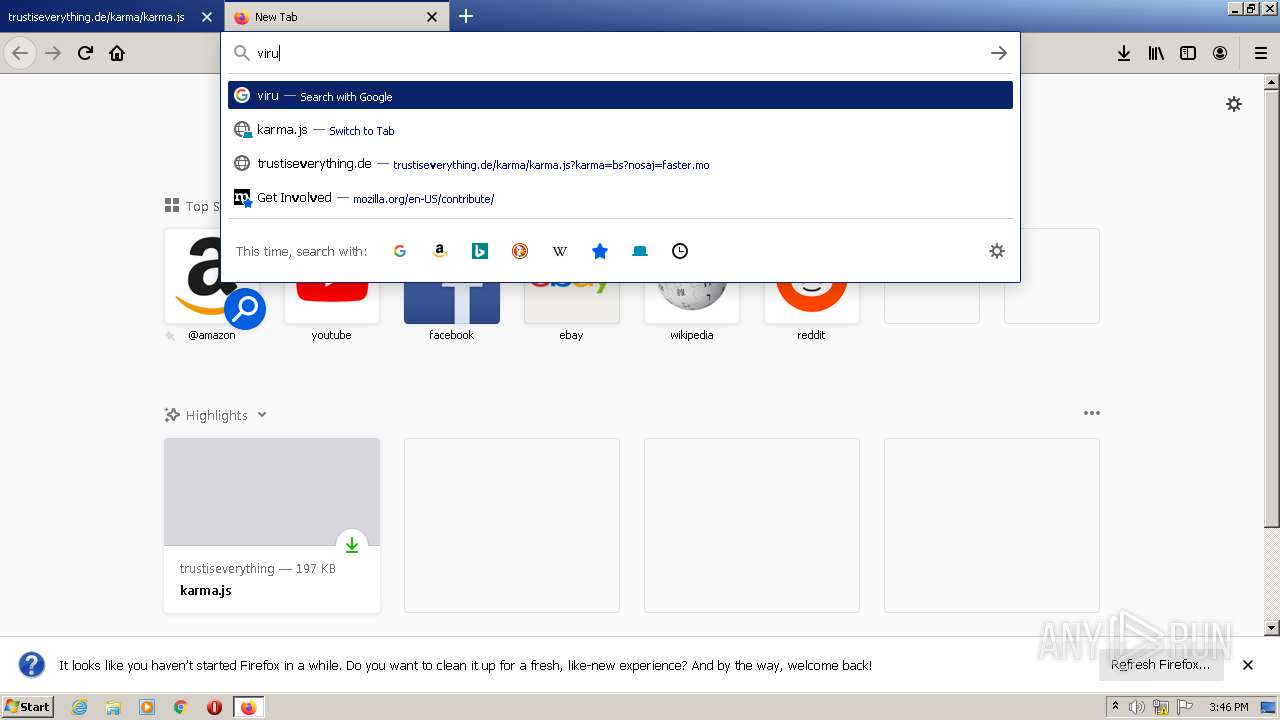Viewport: 1280px width, 720px height.
Task: Click the clock showing 3:46 PM
Action: coord(1228,707)
